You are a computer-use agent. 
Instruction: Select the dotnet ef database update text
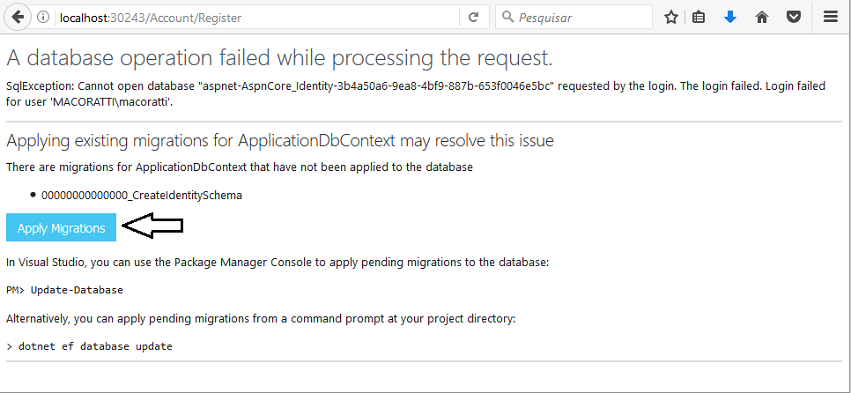point(96,346)
